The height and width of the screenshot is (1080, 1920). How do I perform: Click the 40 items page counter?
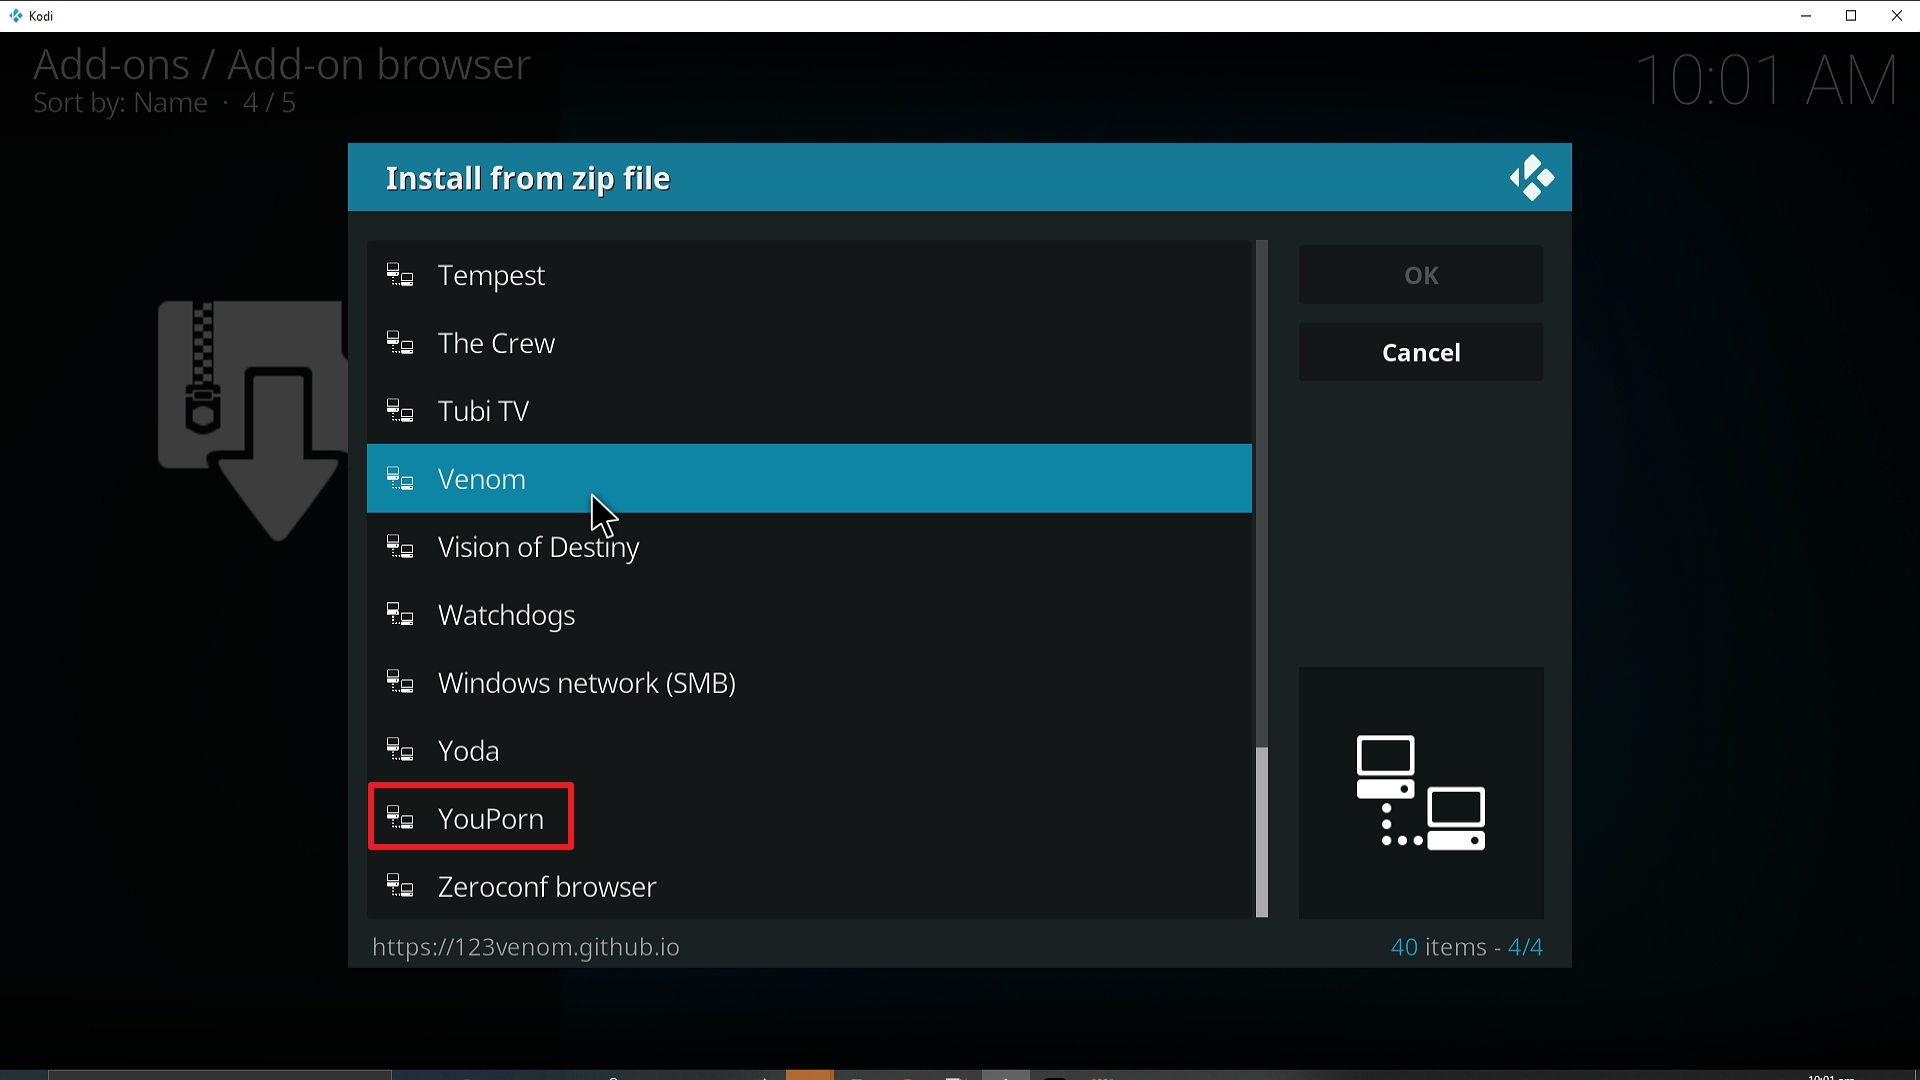click(x=1467, y=947)
